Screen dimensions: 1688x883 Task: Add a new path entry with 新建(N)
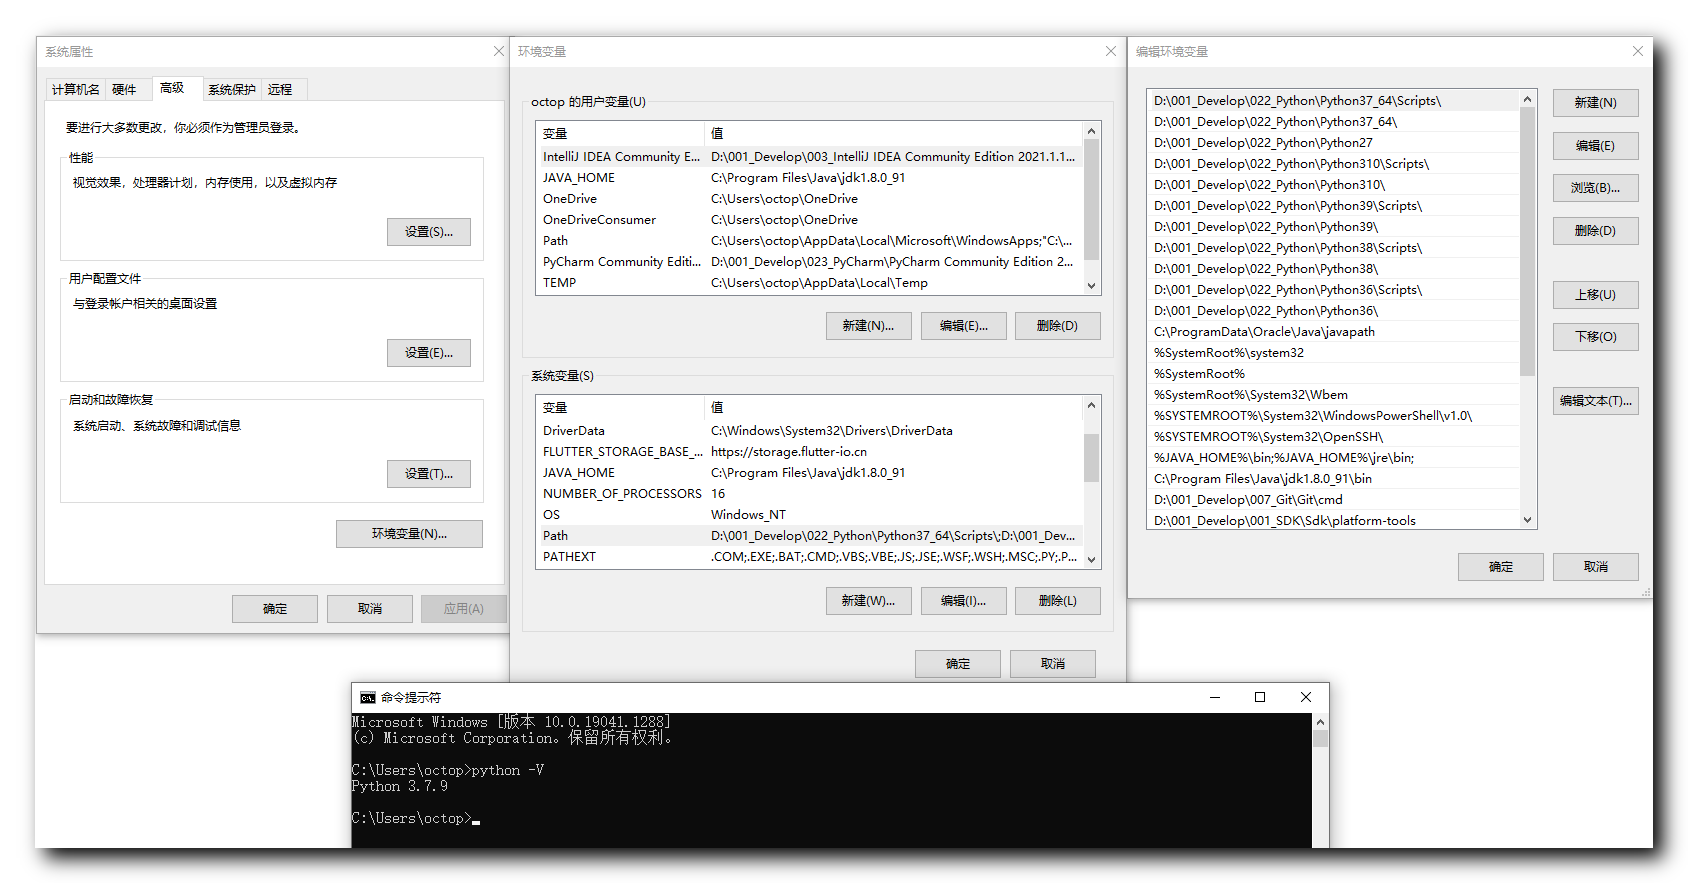point(1596,103)
